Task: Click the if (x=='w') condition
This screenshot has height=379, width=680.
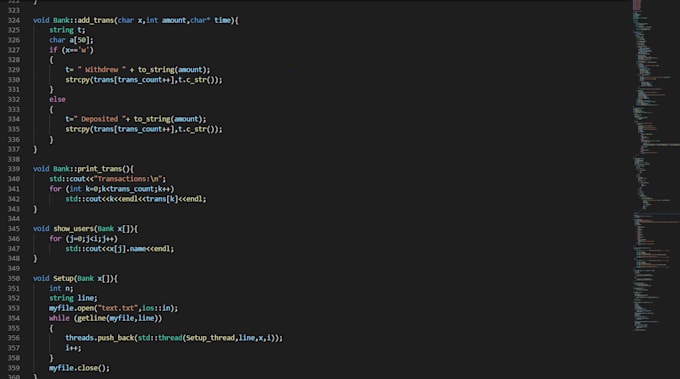Action: coord(71,50)
